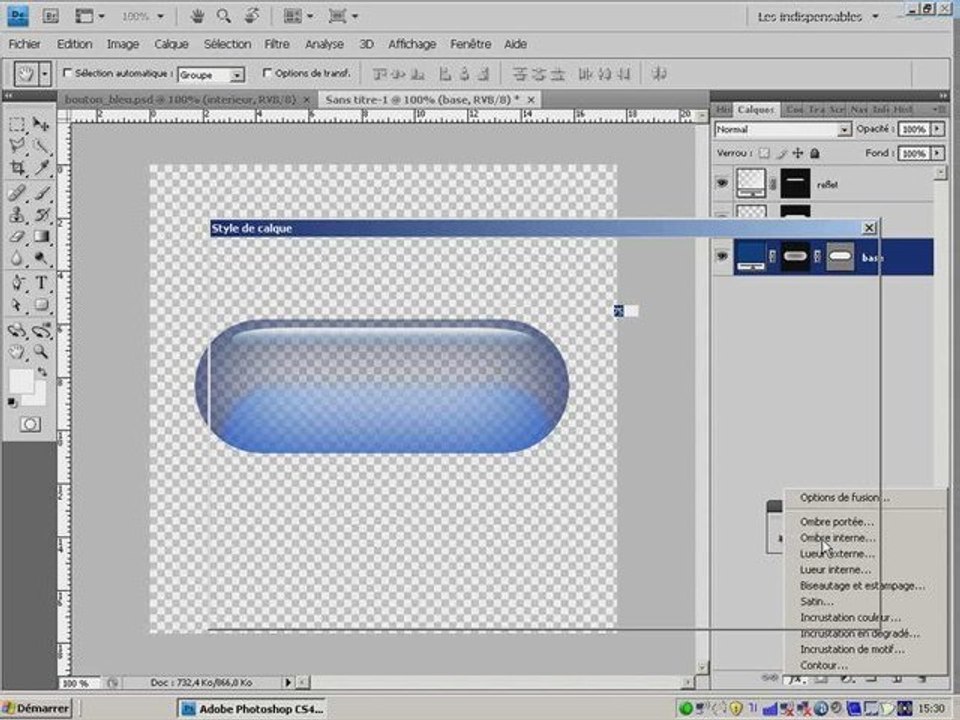Click the Auto-Align Layers icon in options bar
Viewport: 960px width, 720px height.
659,74
